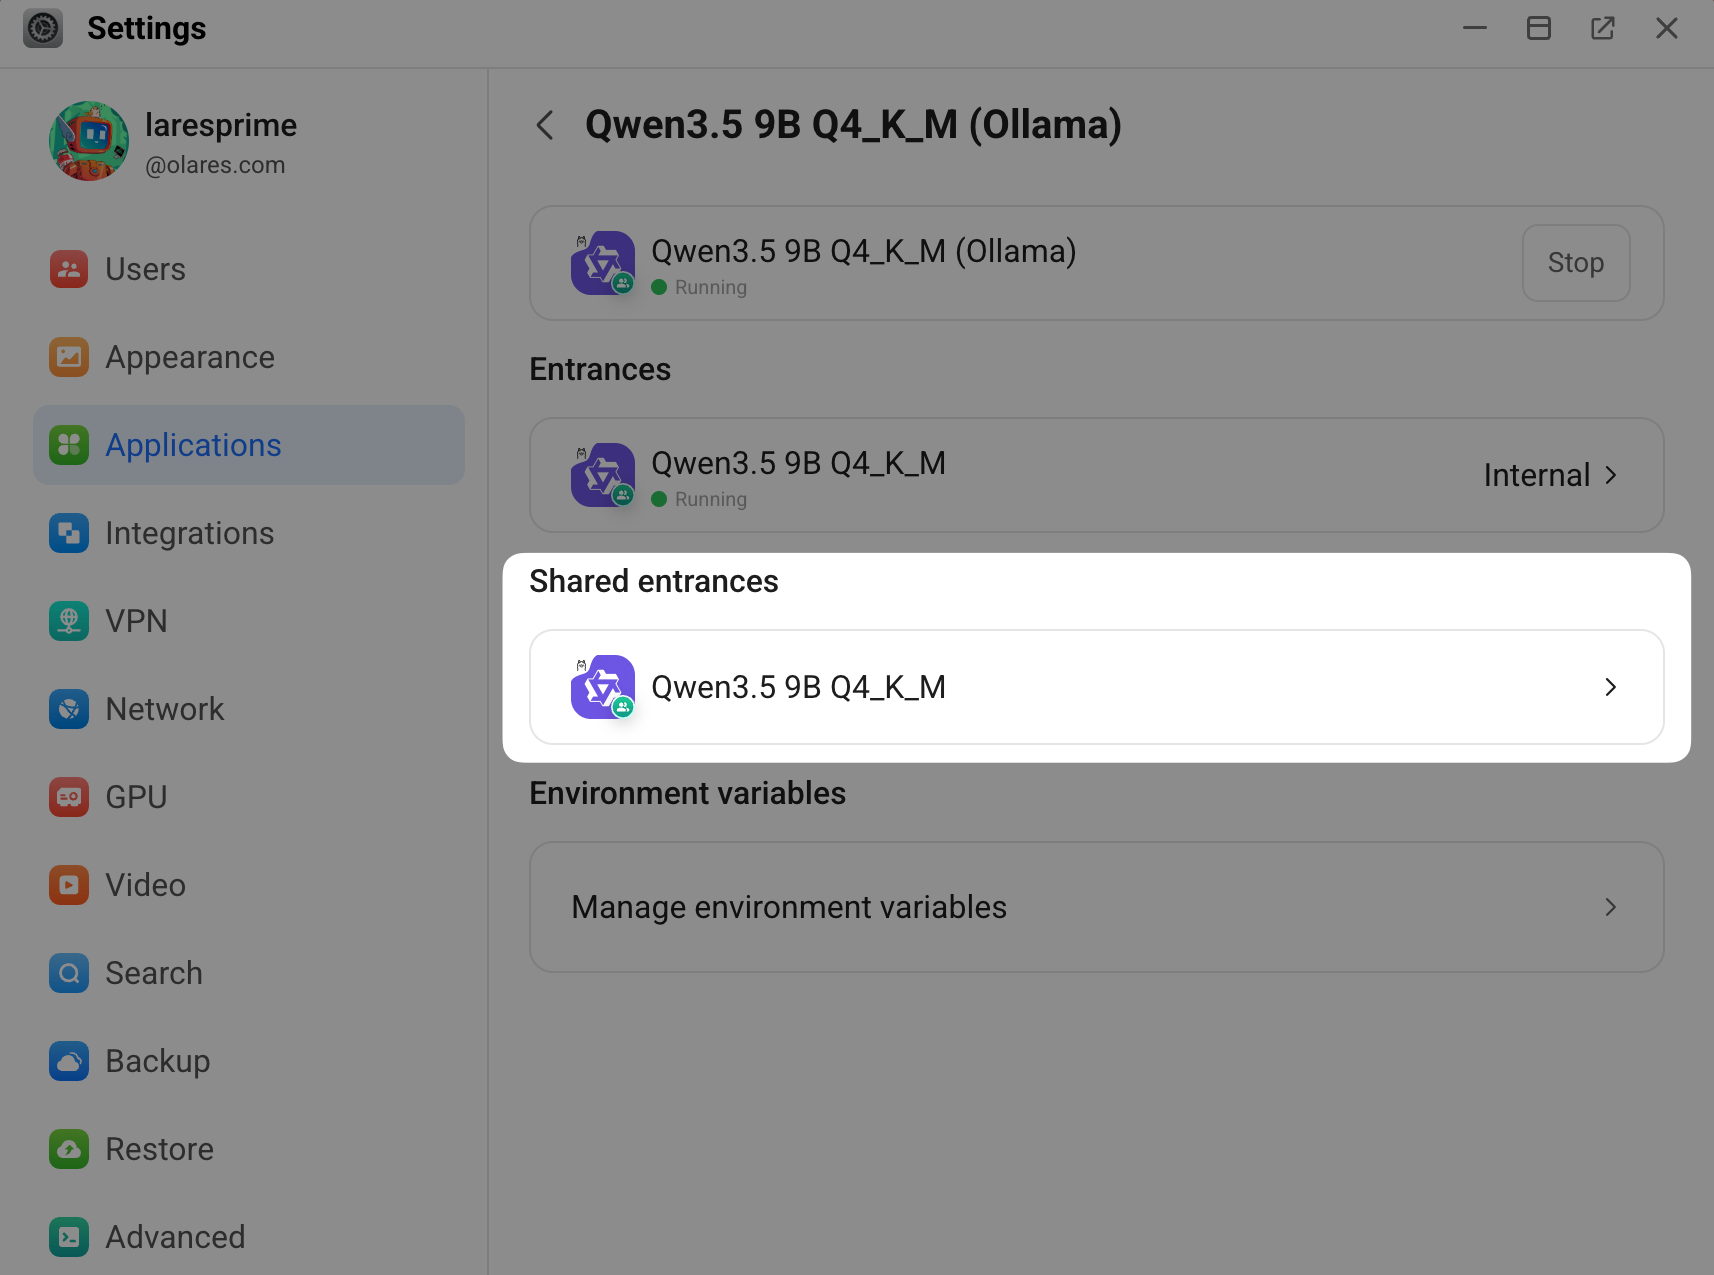Open the Integrations panel icon
This screenshot has height=1275, width=1714.
click(x=68, y=533)
